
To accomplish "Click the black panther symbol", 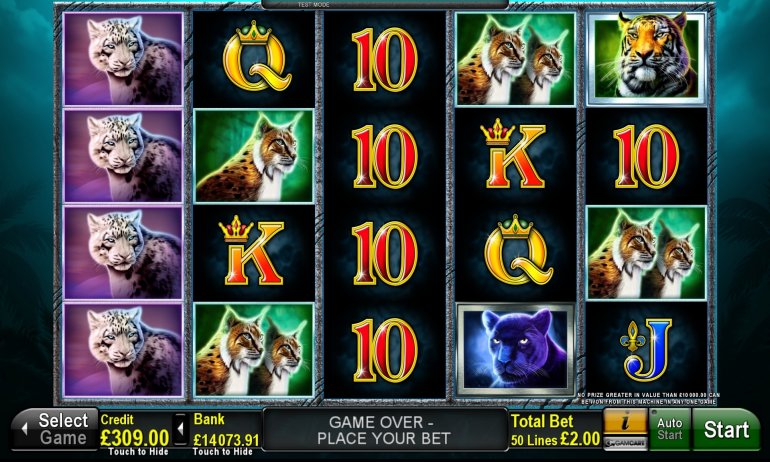I will [516, 349].
